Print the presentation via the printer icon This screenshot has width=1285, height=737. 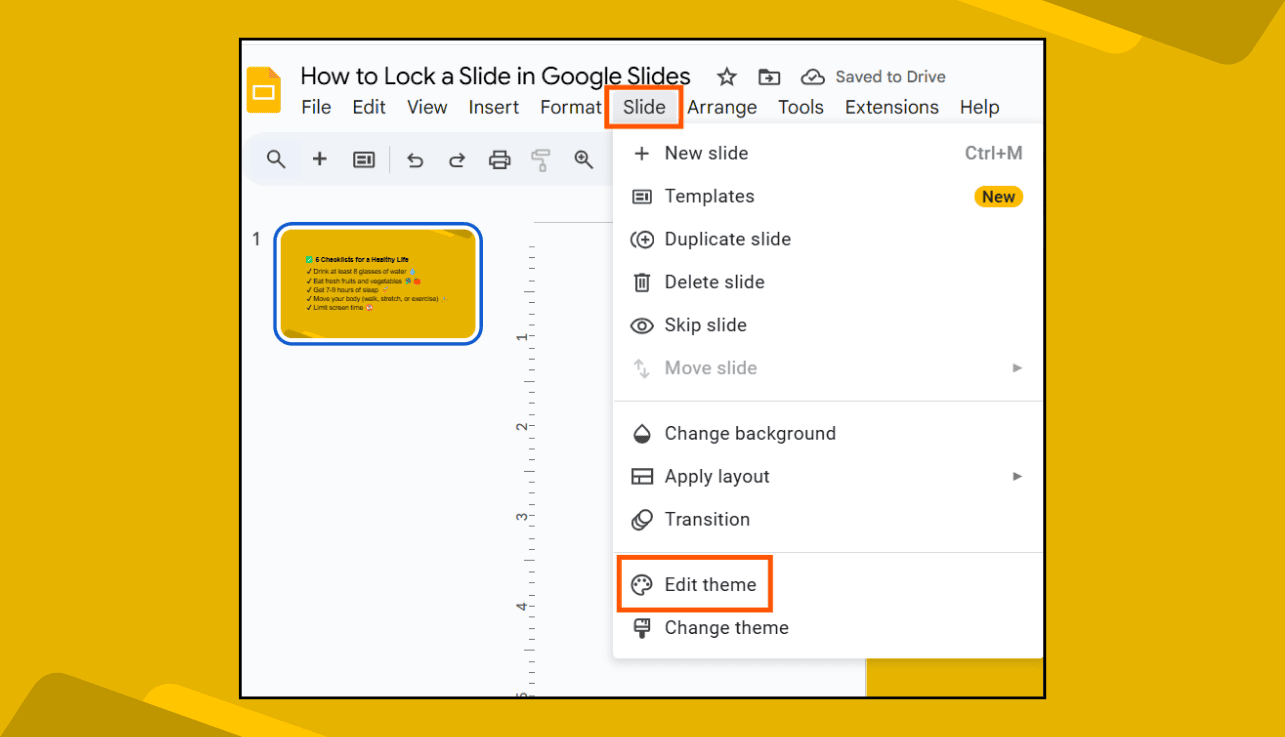tap(499, 159)
